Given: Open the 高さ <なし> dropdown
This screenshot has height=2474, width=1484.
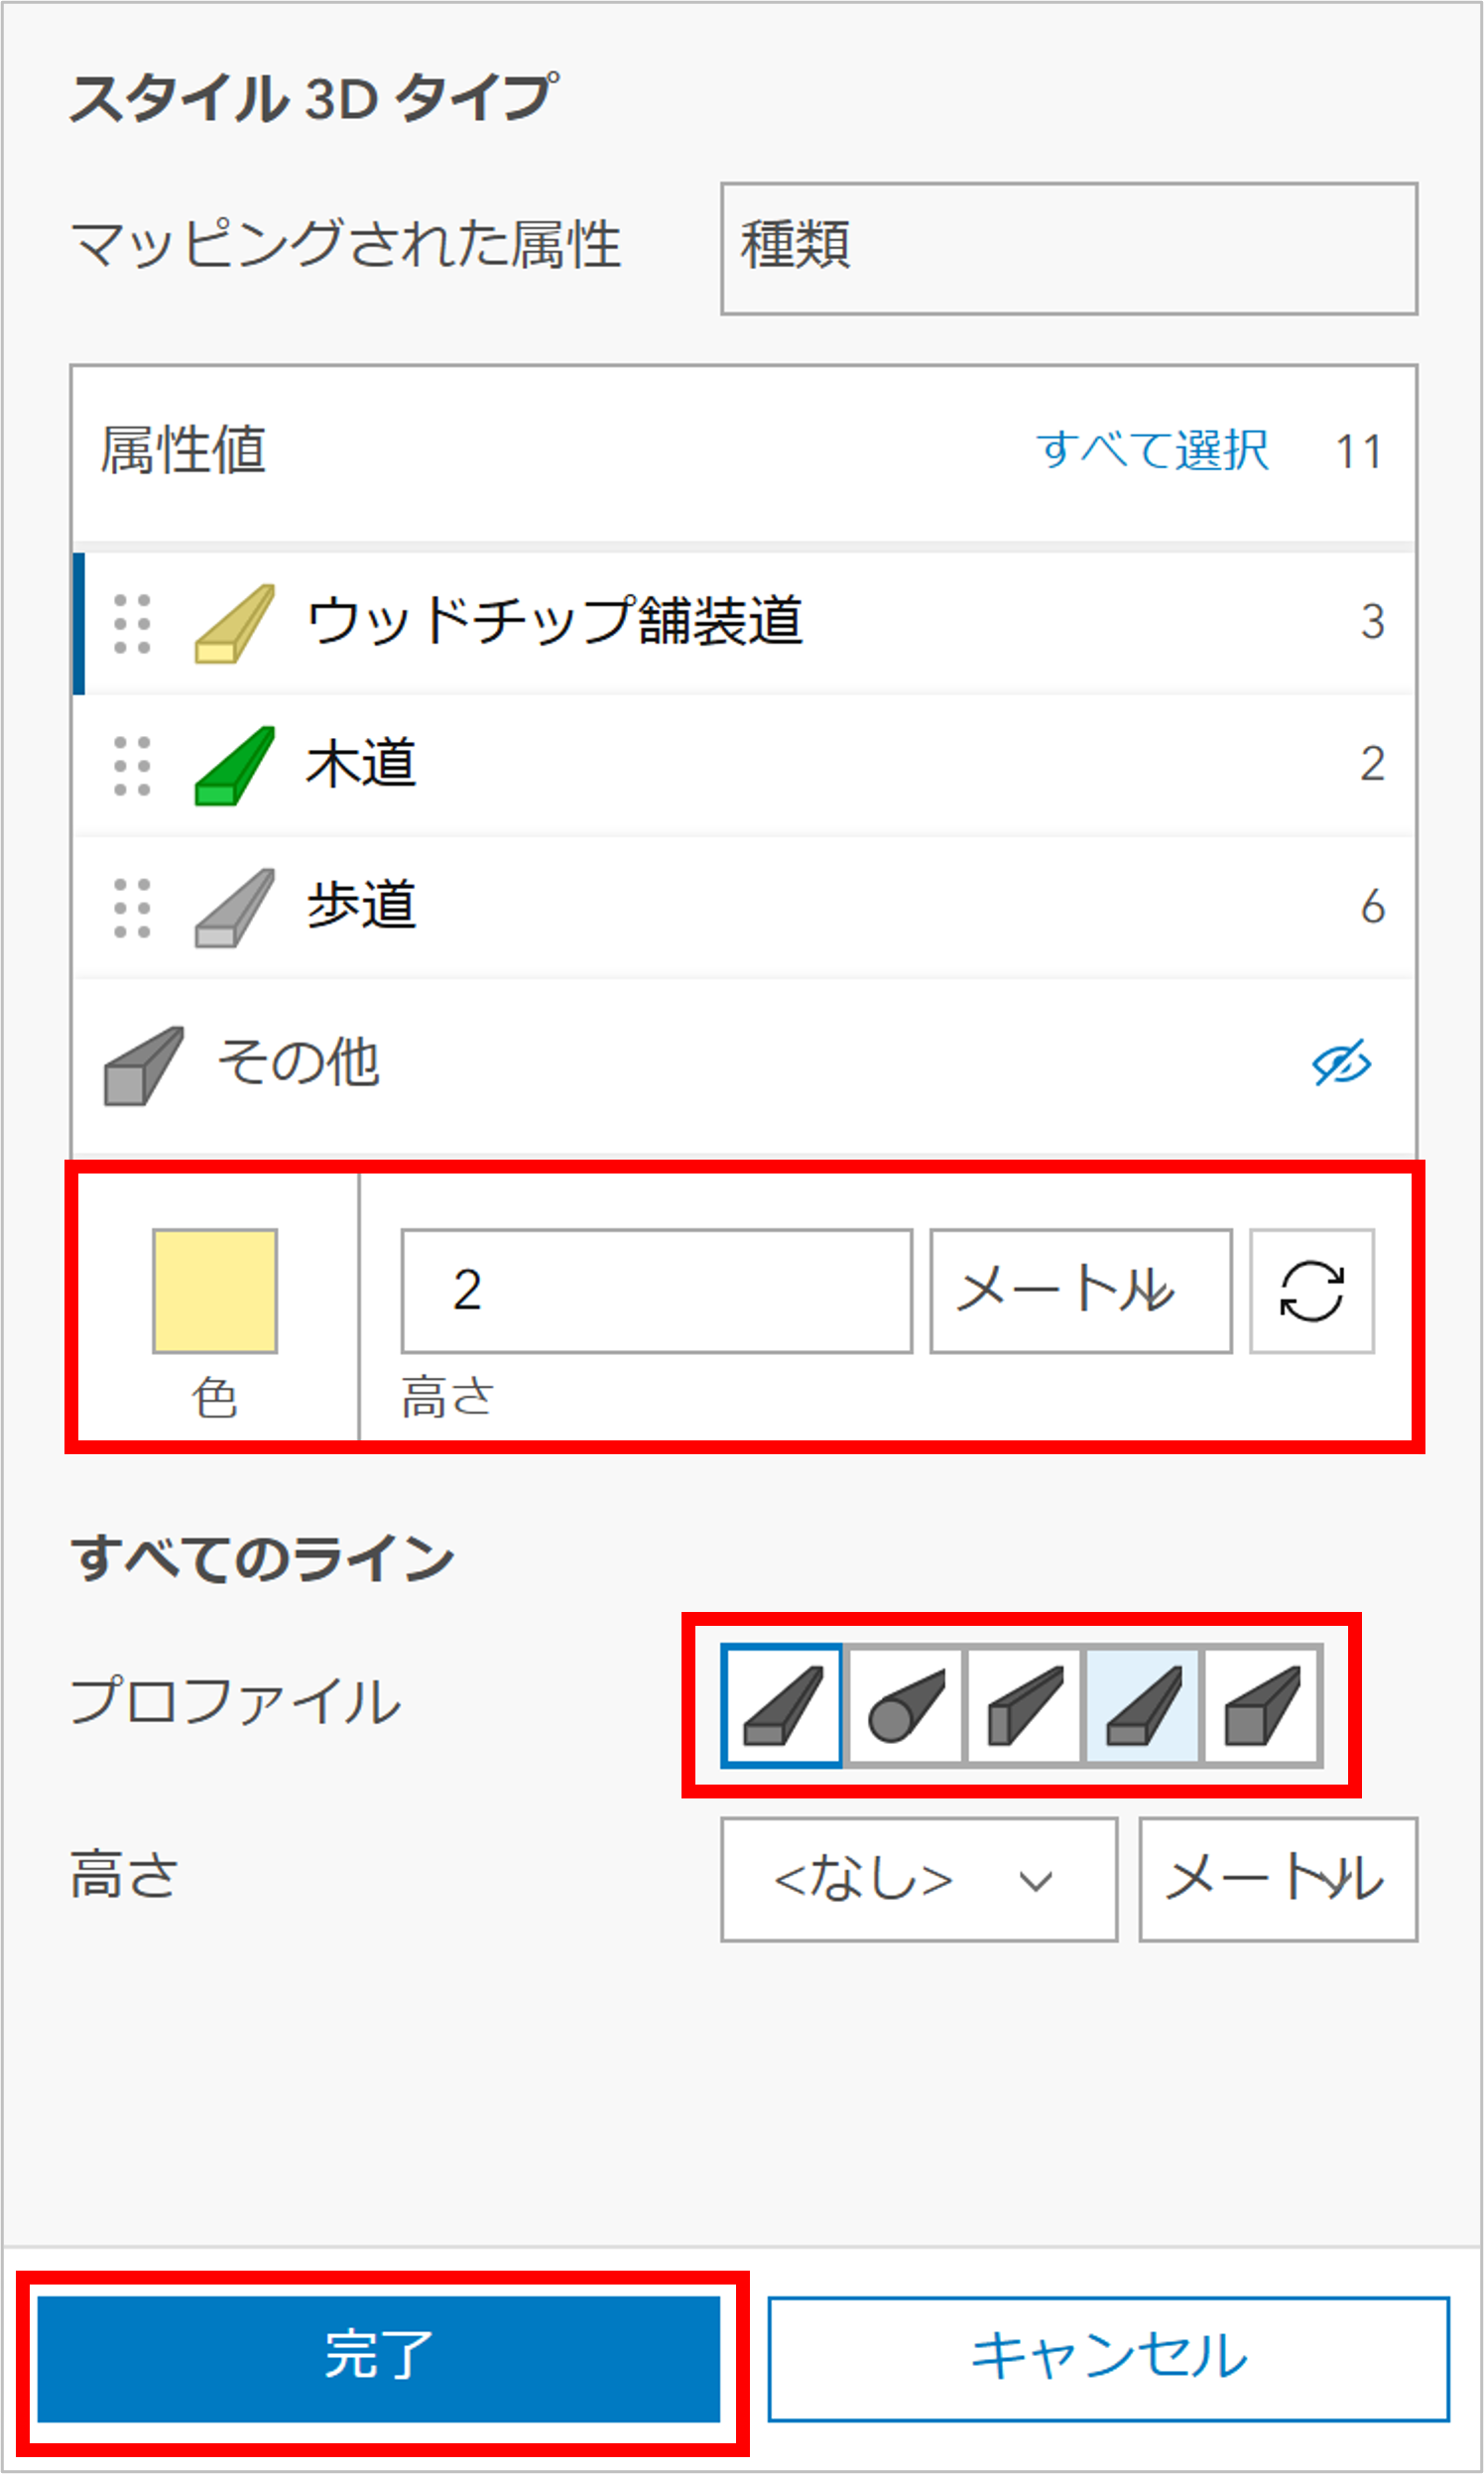Looking at the screenshot, I should tap(919, 1880).
